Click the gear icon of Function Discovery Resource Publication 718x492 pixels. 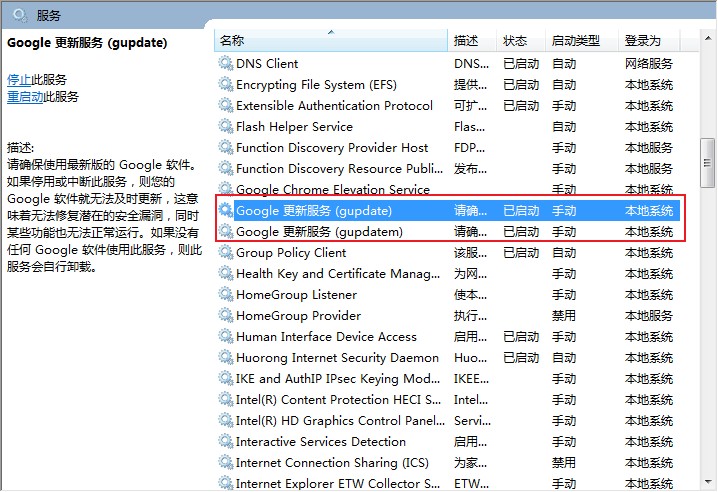(x=226, y=169)
